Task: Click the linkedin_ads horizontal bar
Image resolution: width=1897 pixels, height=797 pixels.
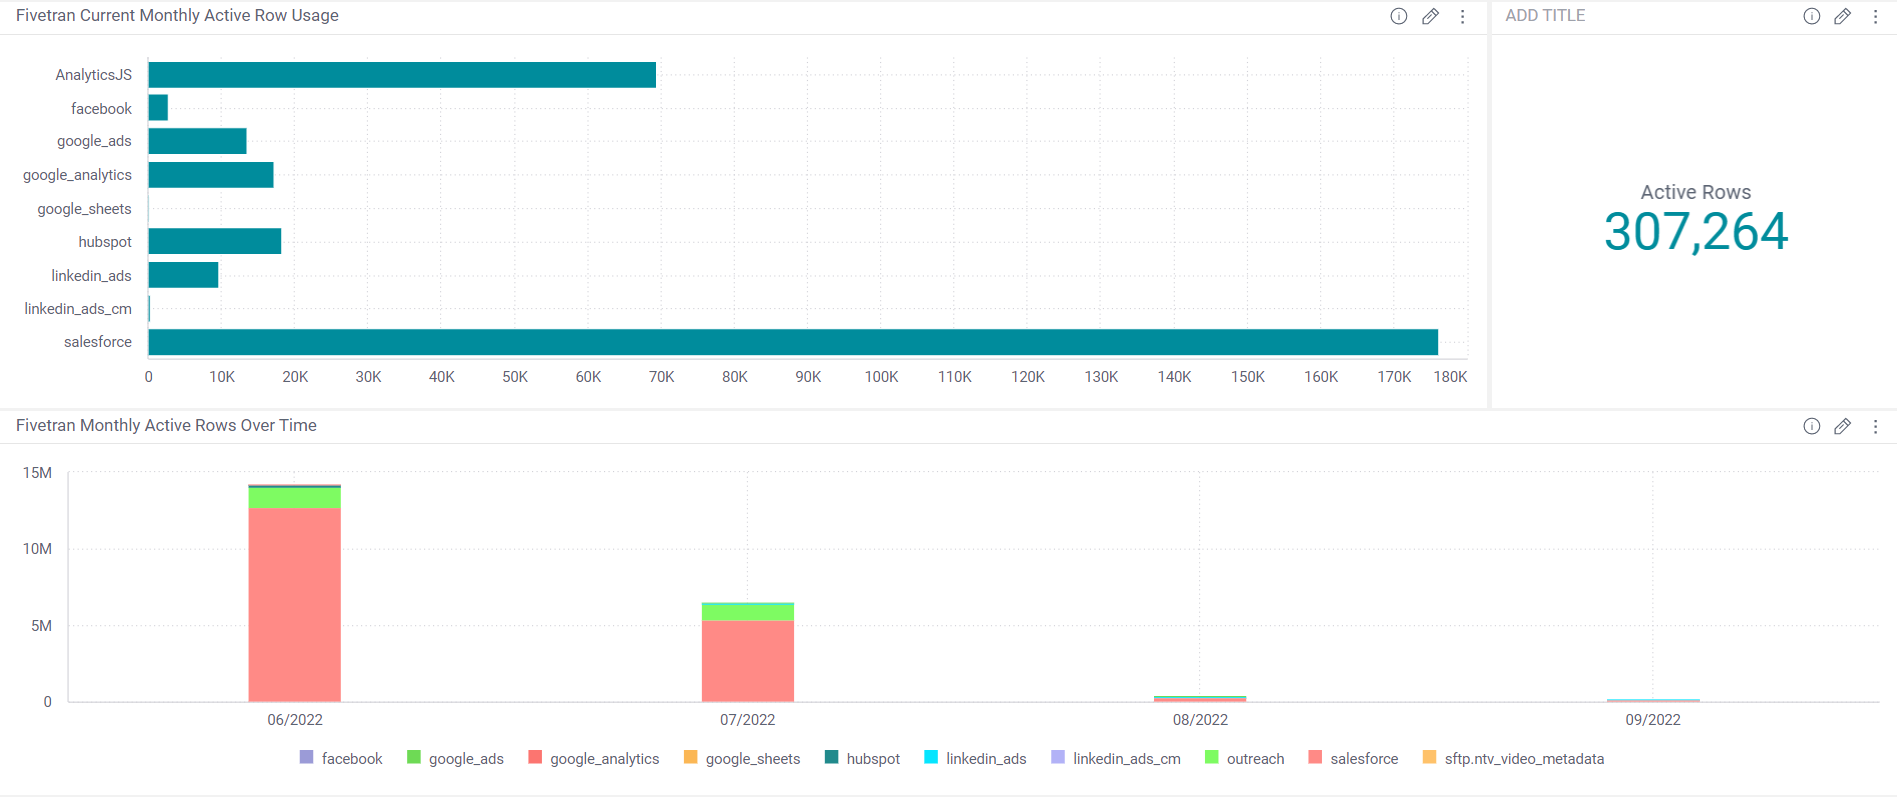Action: tap(183, 275)
